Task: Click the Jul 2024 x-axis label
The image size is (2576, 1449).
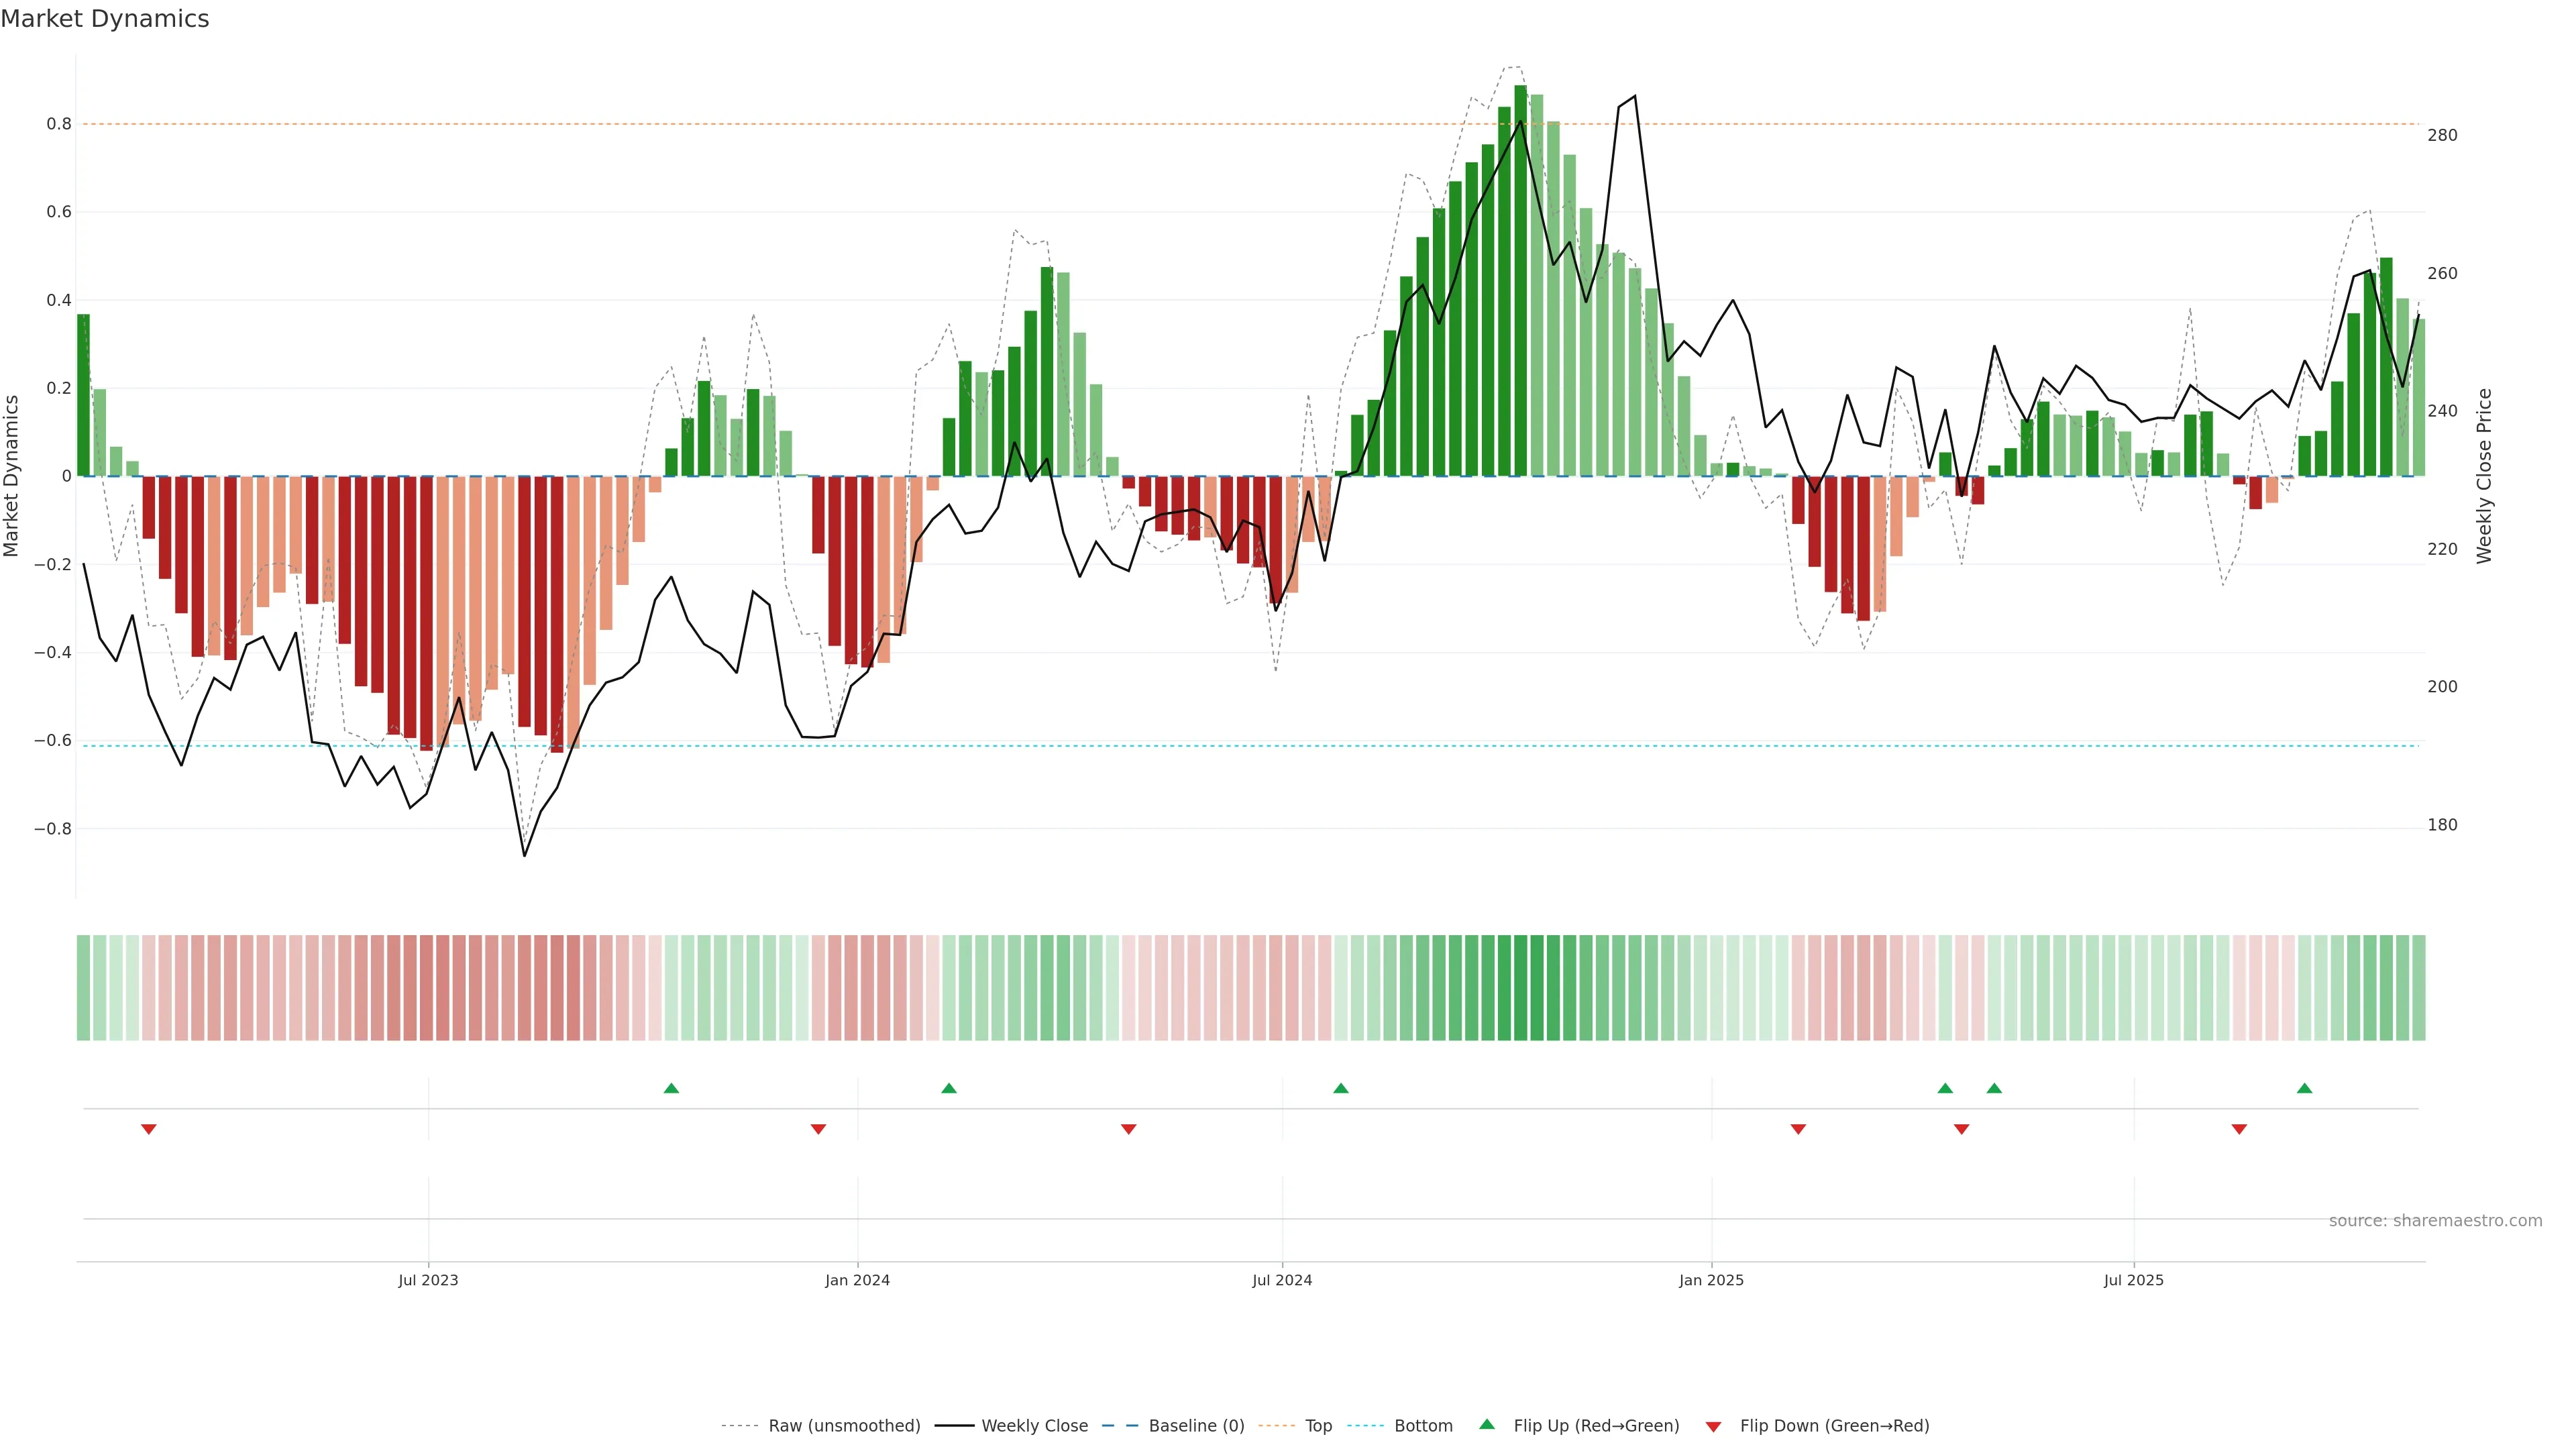Action: coord(1282,1280)
